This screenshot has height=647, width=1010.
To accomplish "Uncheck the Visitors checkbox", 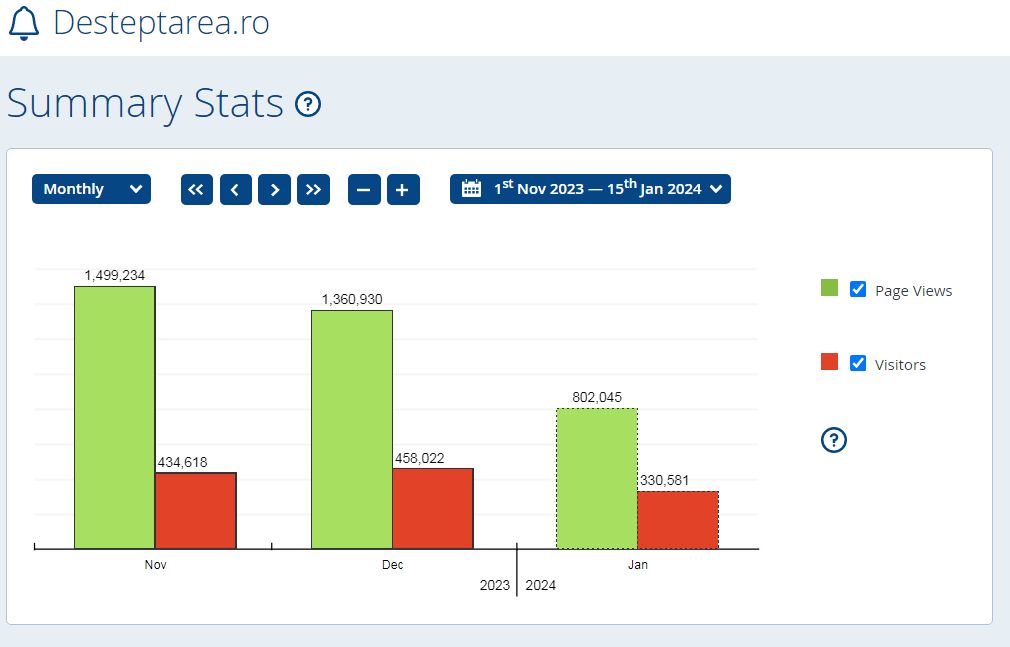I will point(857,363).
